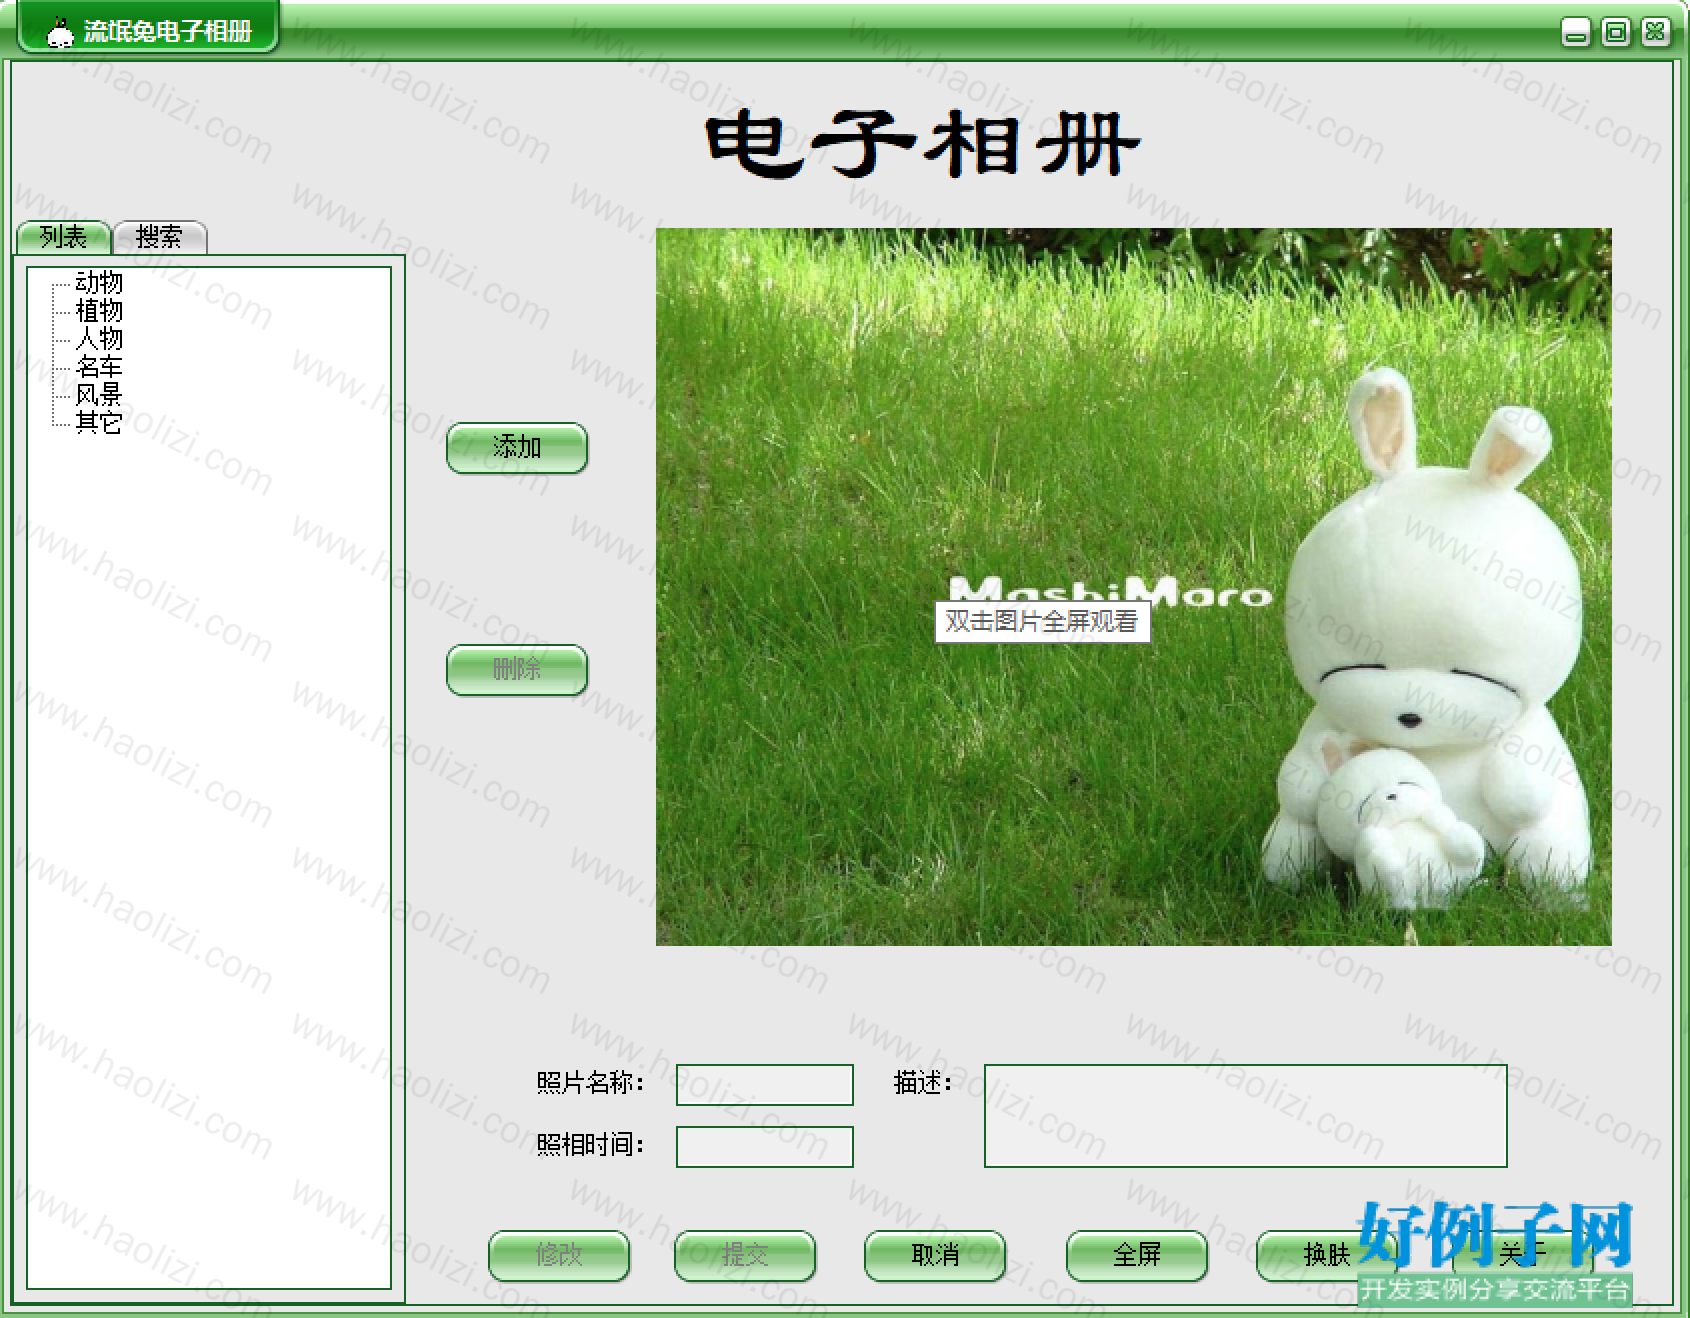
Task: Select the 植物 category in the tree
Action: (x=99, y=311)
